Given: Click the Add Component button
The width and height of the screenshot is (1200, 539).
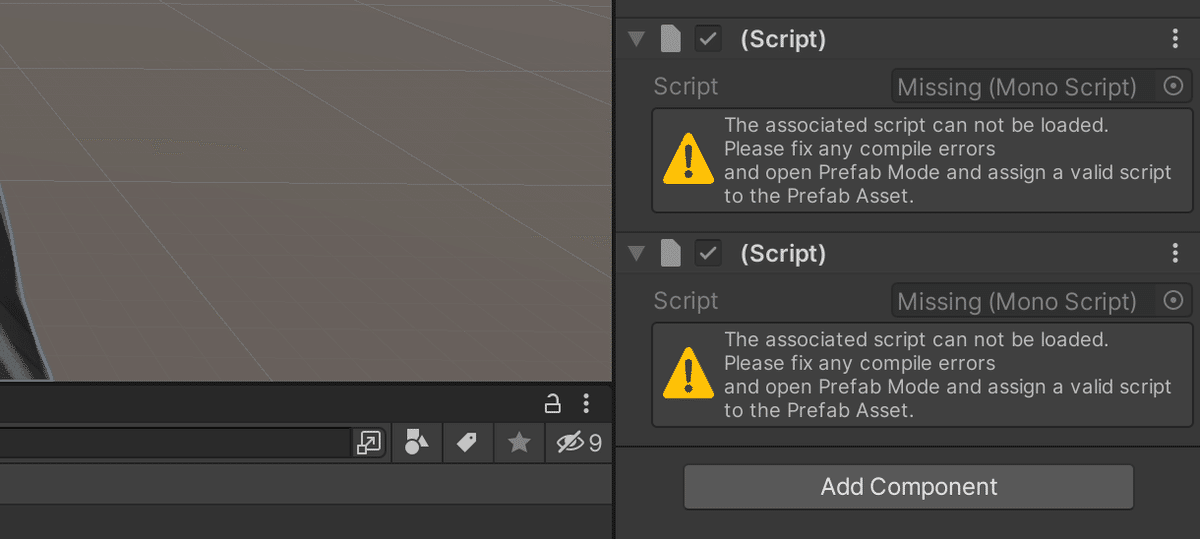Looking at the screenshot, I should click(908, 487).
